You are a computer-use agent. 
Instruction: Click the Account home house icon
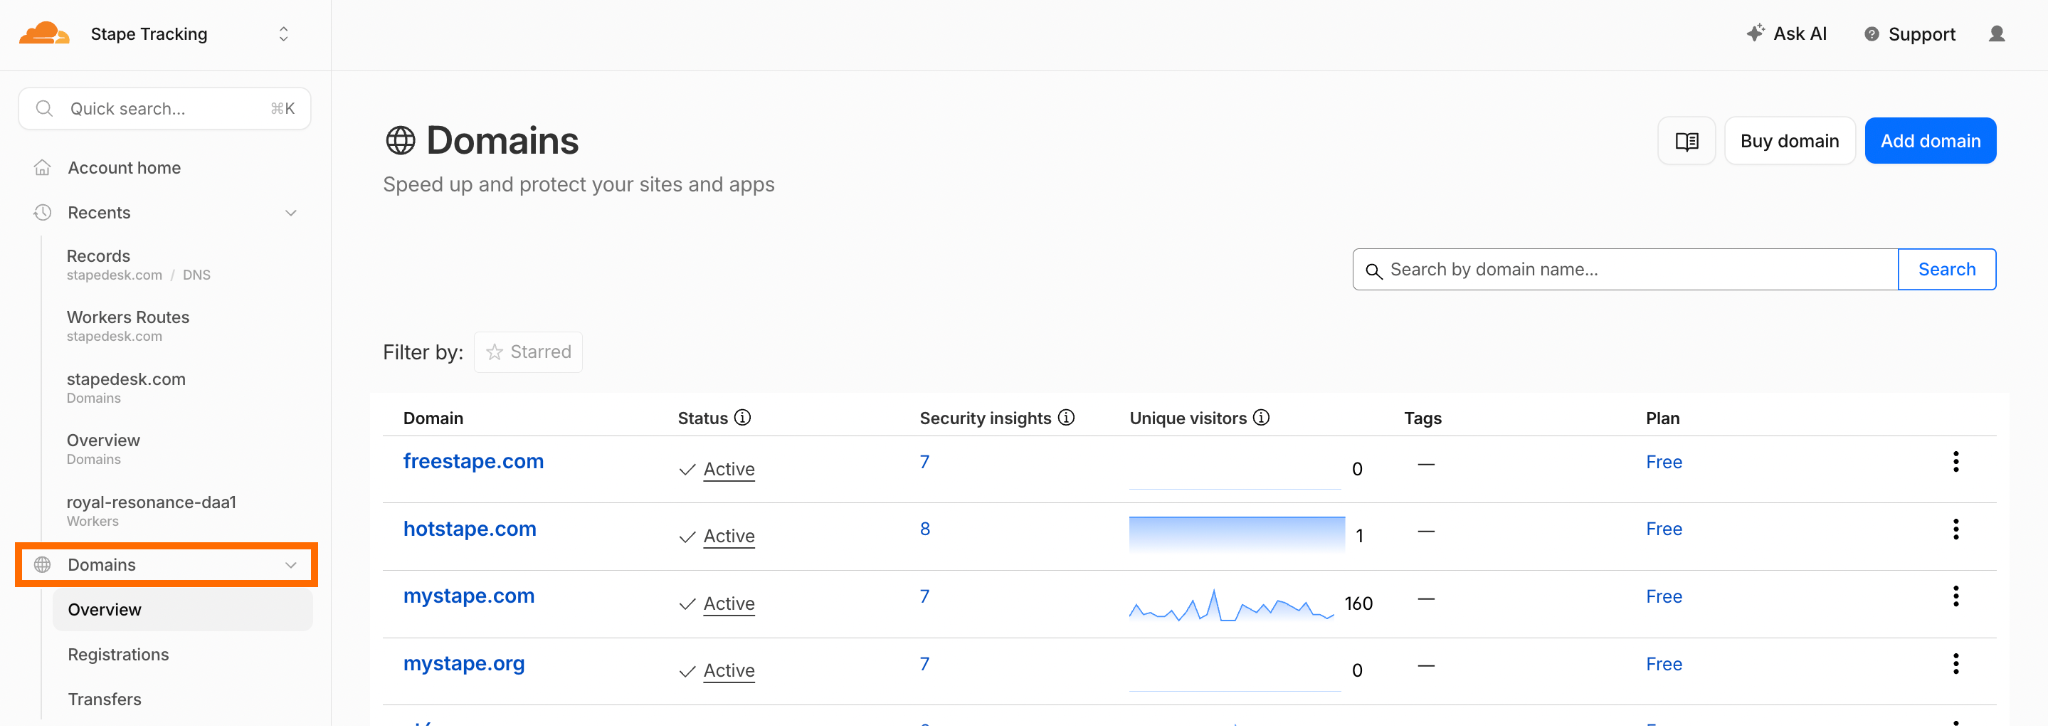click(42, 168)
